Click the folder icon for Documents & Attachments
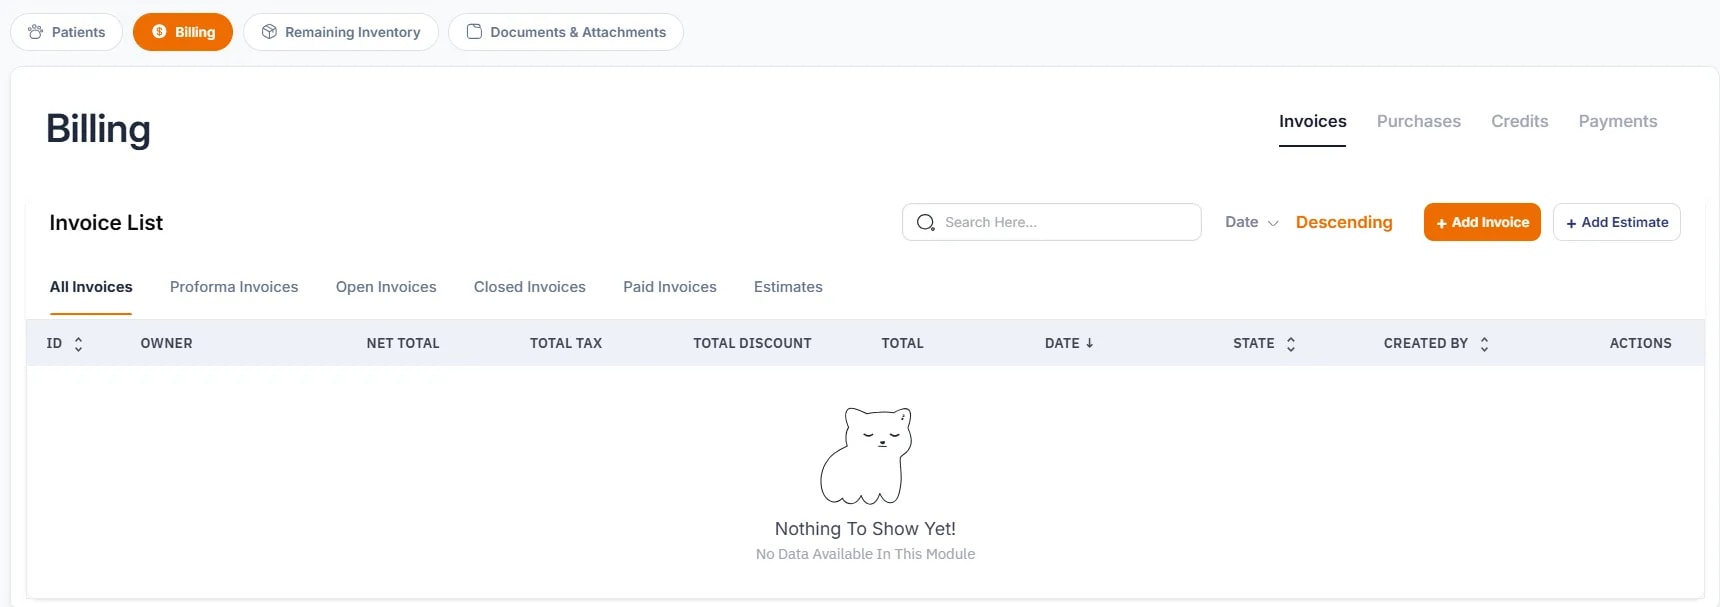This screenshot has width=1720, height=607. pos(474,32)
